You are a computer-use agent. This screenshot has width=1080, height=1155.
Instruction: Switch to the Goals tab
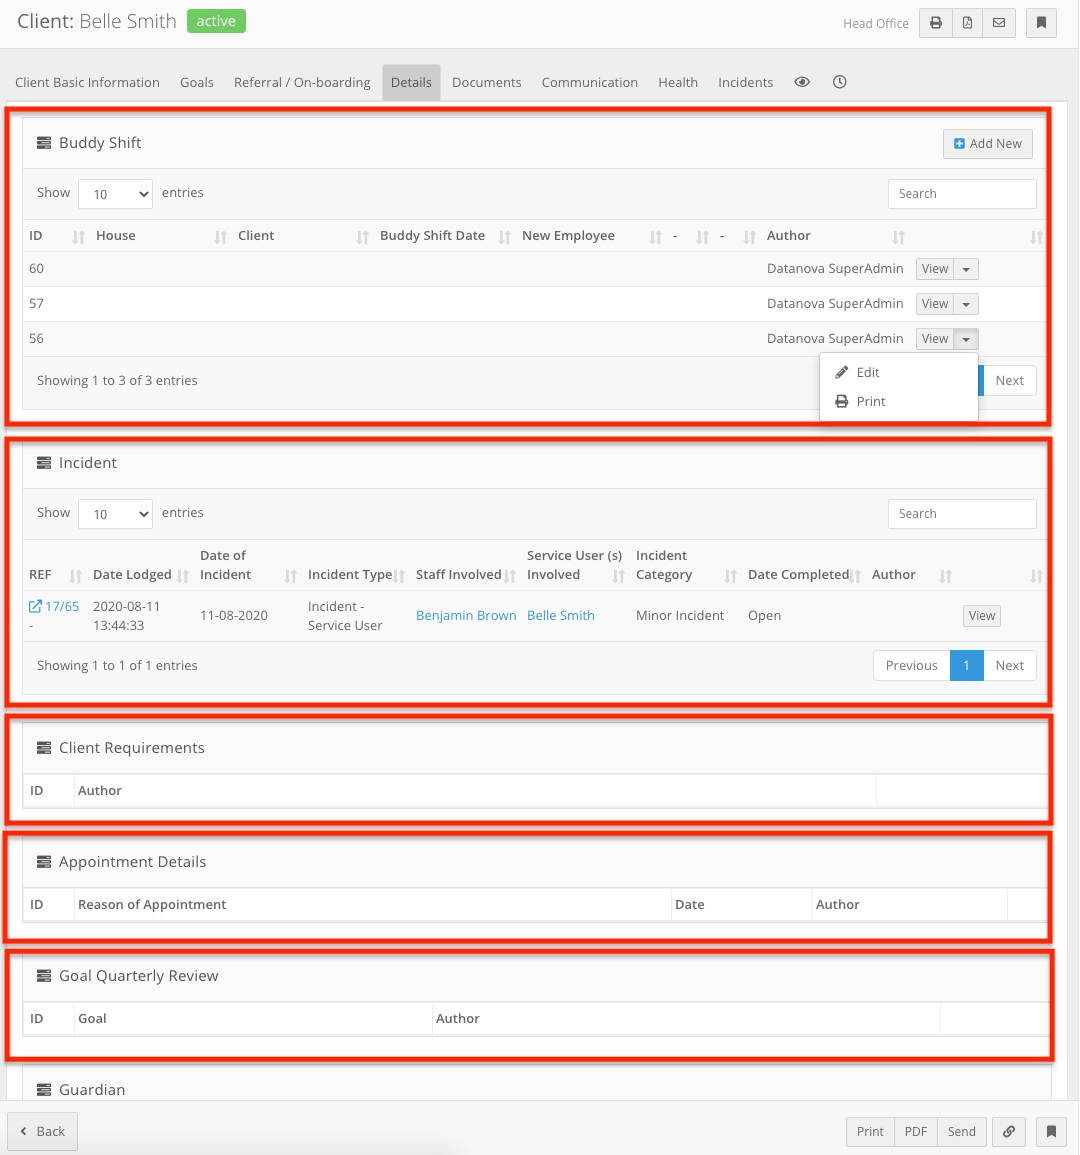coord(197,82)
